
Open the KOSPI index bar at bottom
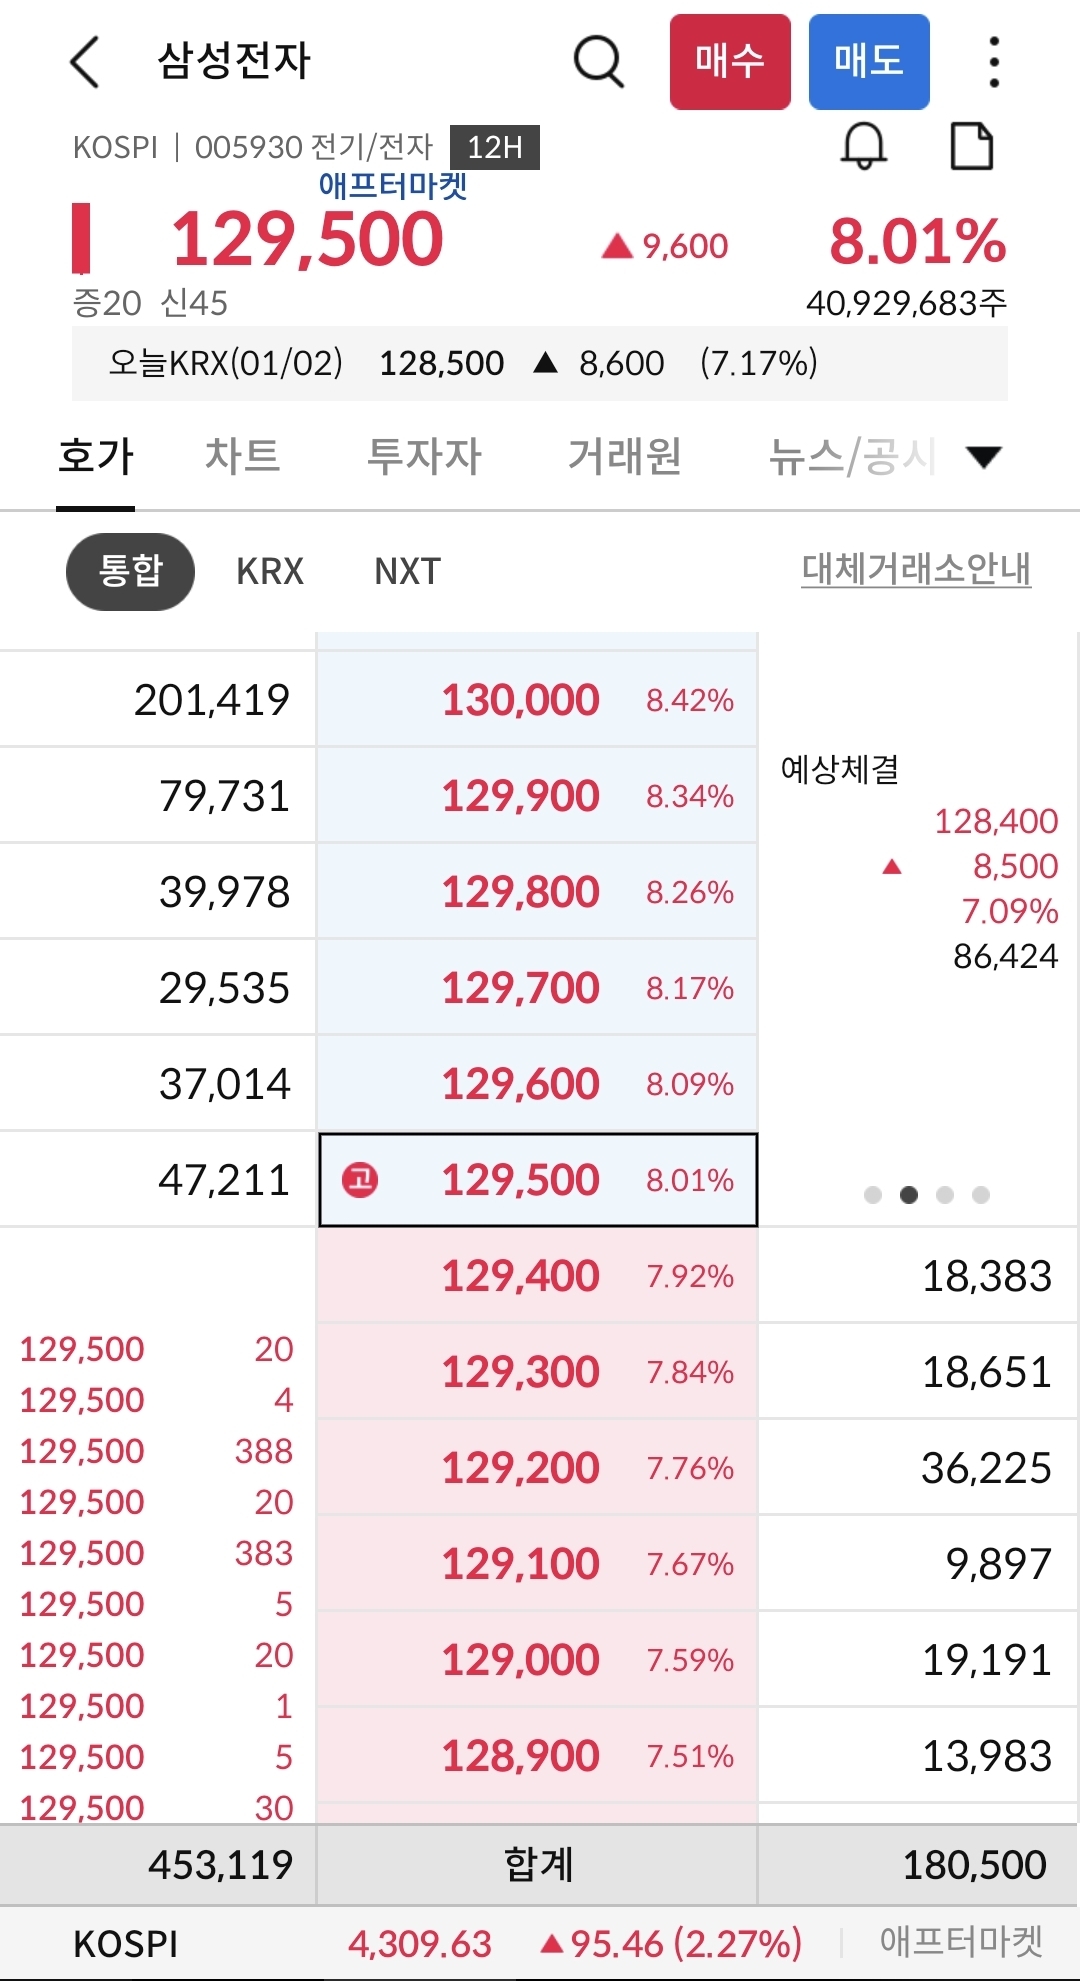(540, 1944)
